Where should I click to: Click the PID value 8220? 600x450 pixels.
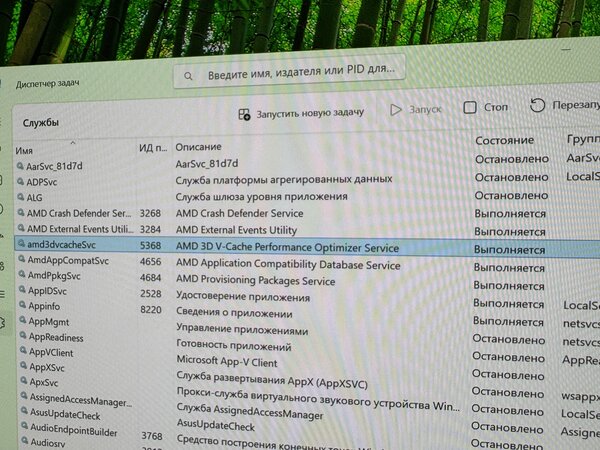pos(151,310)
